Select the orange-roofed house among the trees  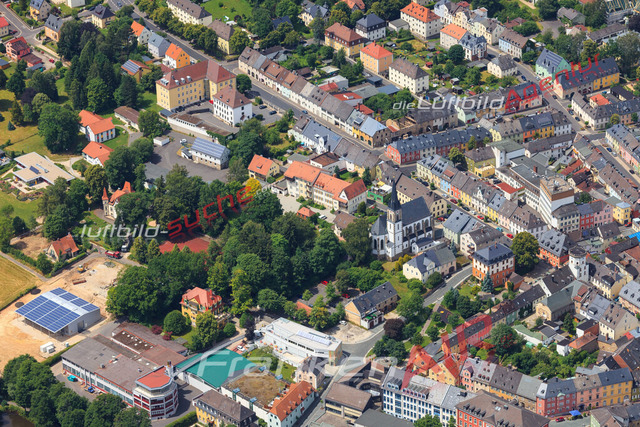click(x=201, y=301)
